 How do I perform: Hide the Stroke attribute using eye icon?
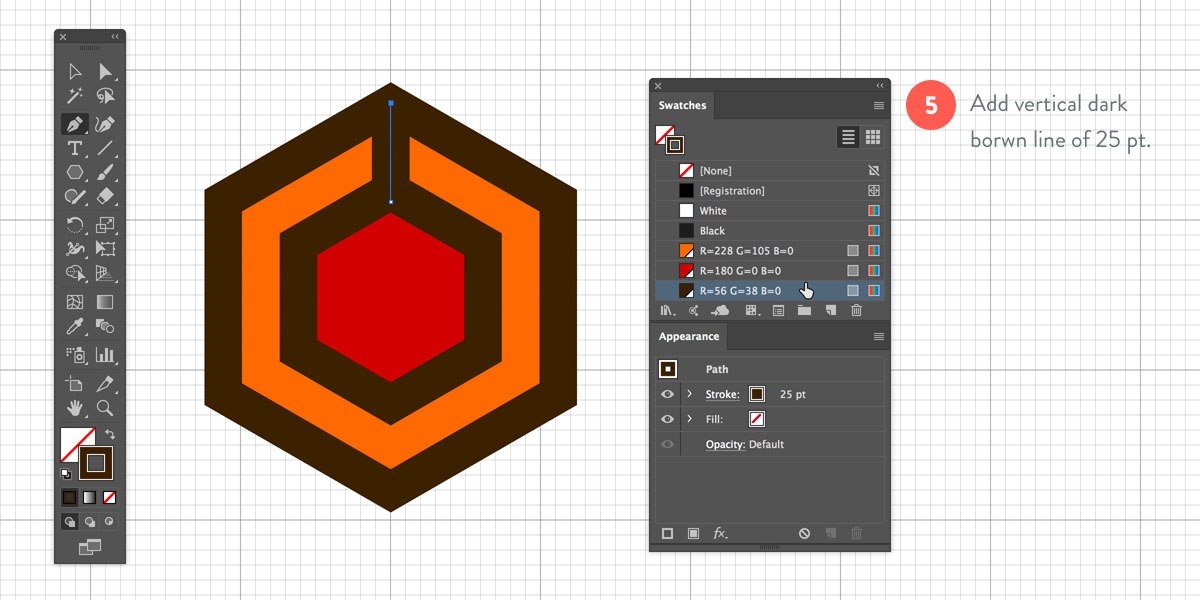click(x=667, y=394)
